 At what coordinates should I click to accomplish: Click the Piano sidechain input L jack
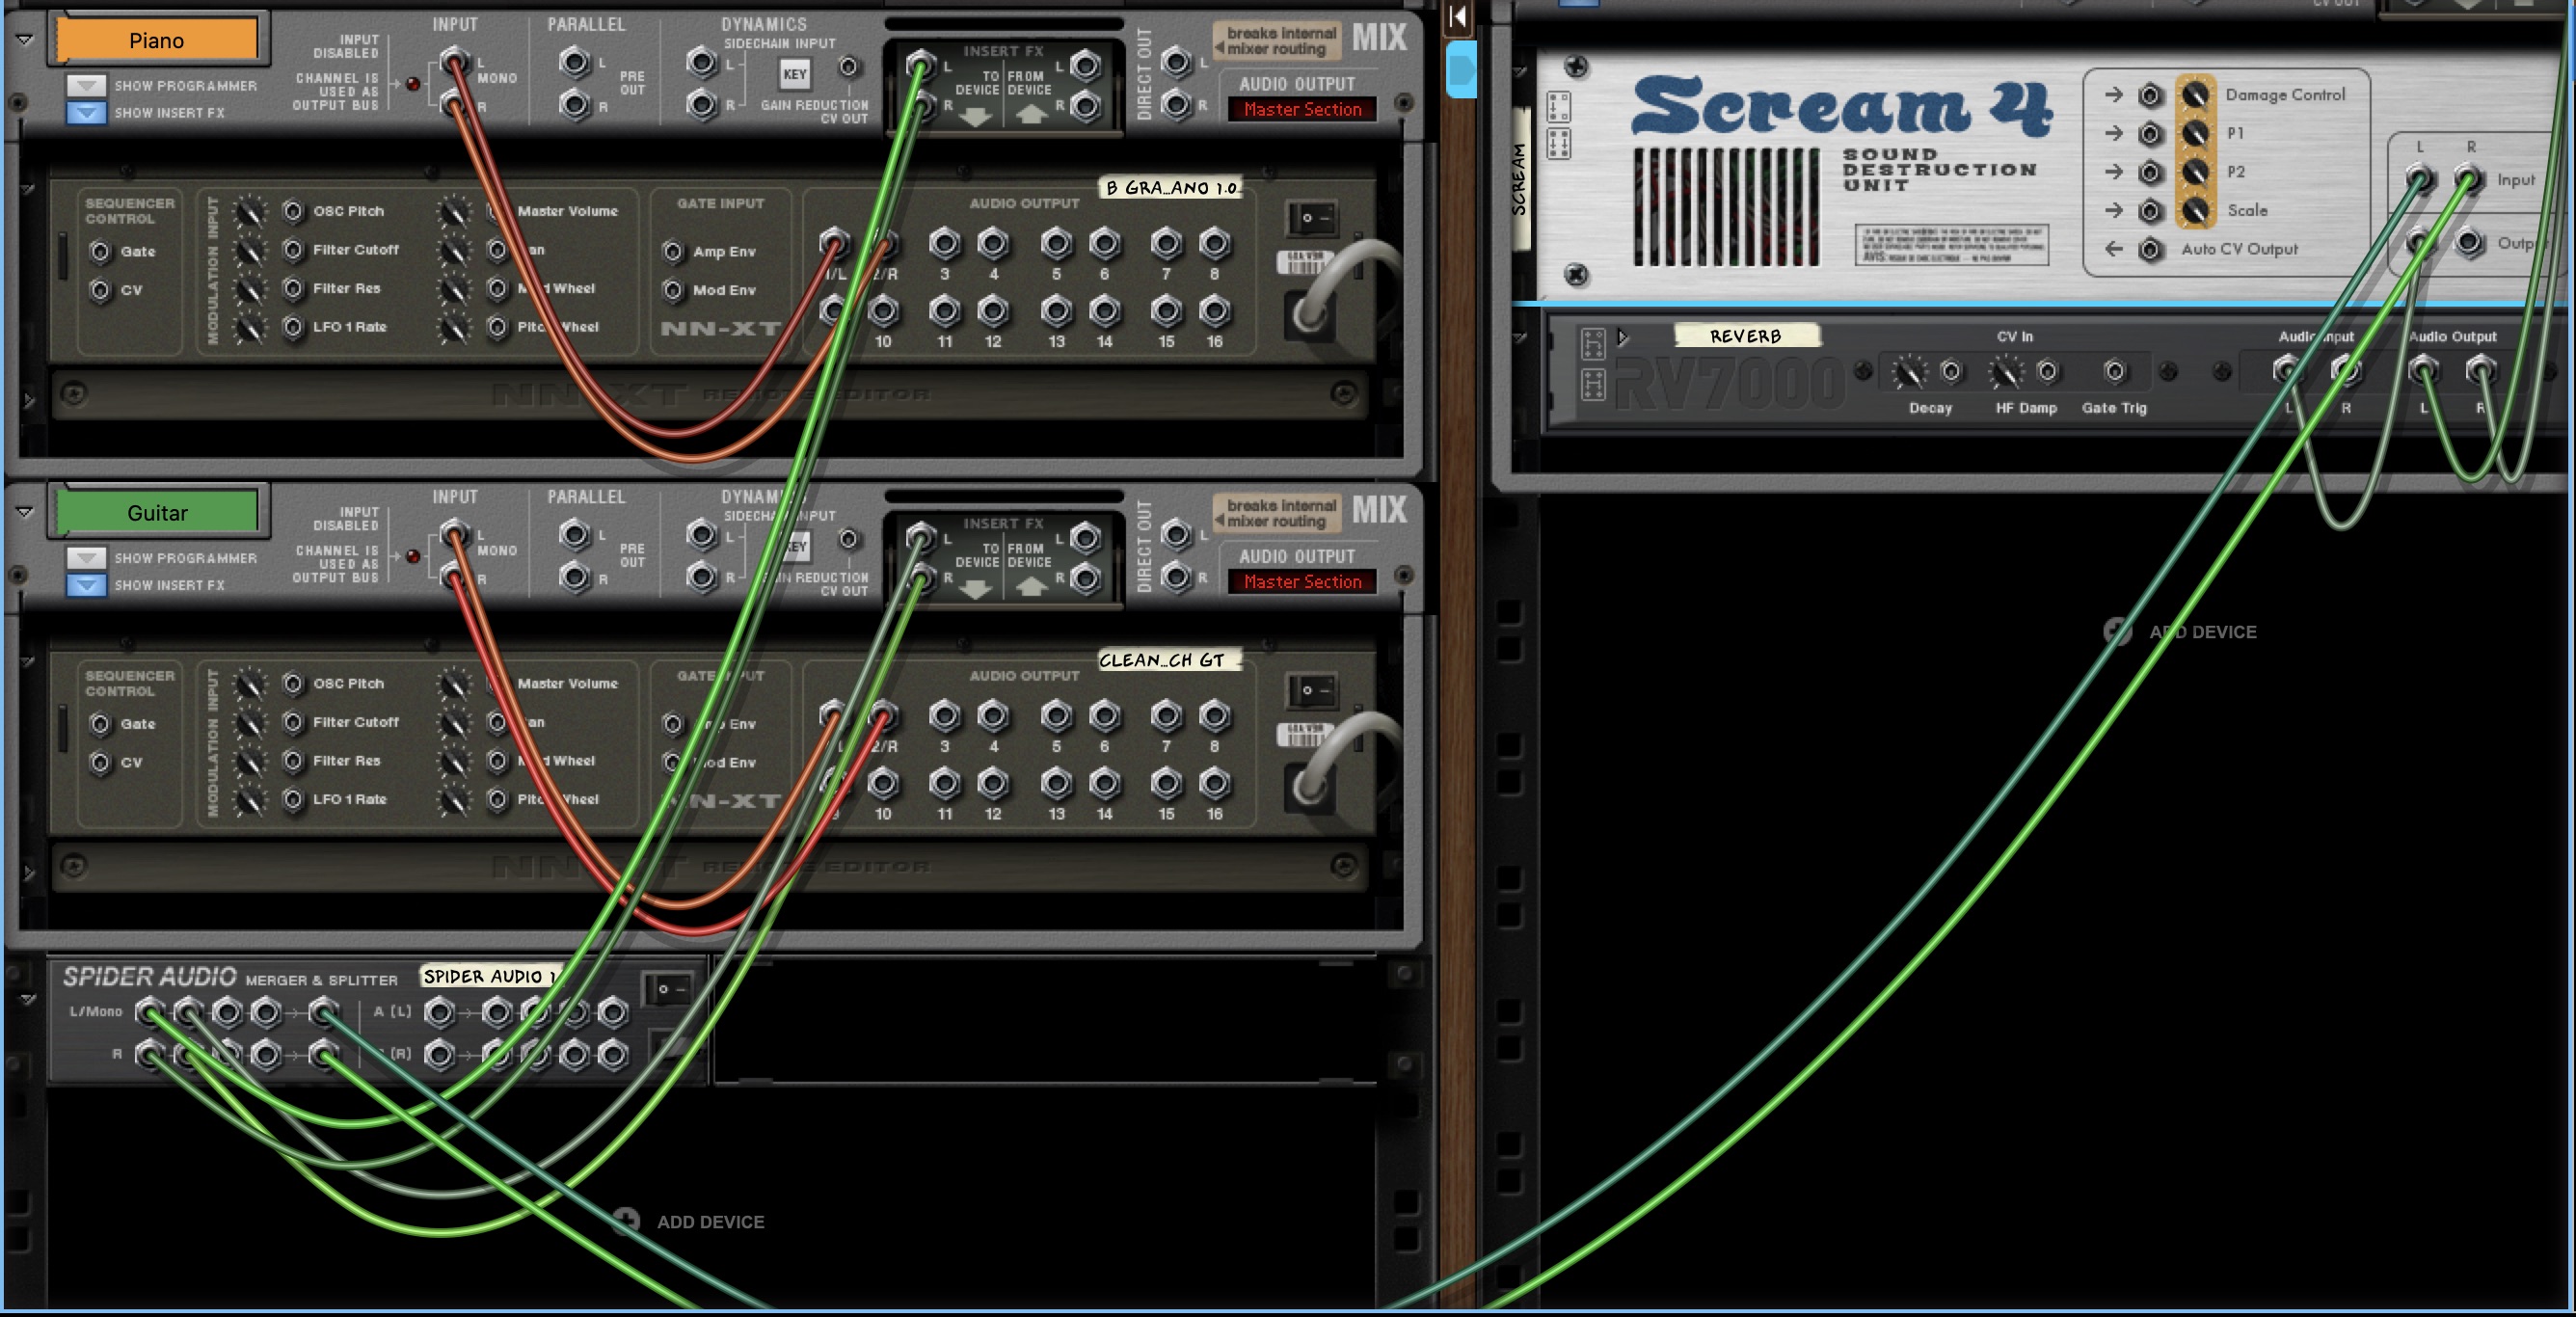pos(701,63)
